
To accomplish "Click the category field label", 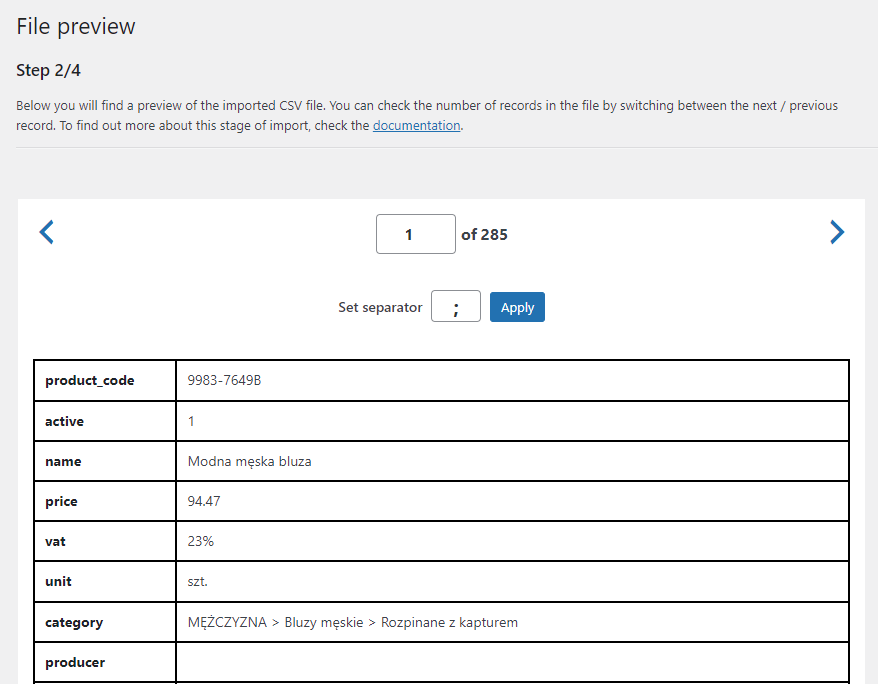I will click(x=74, y=622).
